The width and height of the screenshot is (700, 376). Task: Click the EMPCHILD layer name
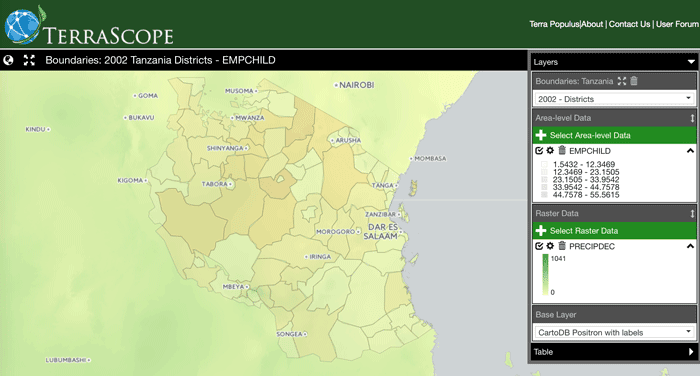(x=590, y=151)
